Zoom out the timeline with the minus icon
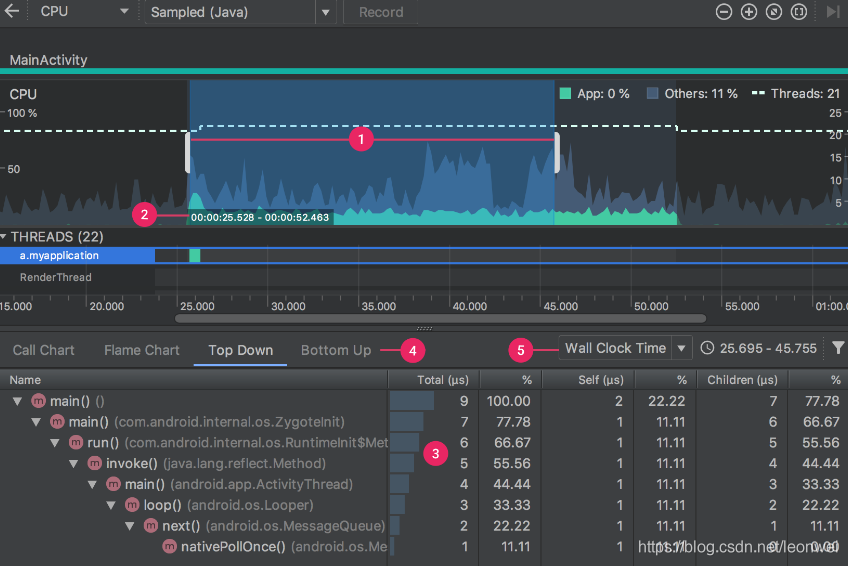The width and height of the screenshot is (848, 566). [725, 12]
